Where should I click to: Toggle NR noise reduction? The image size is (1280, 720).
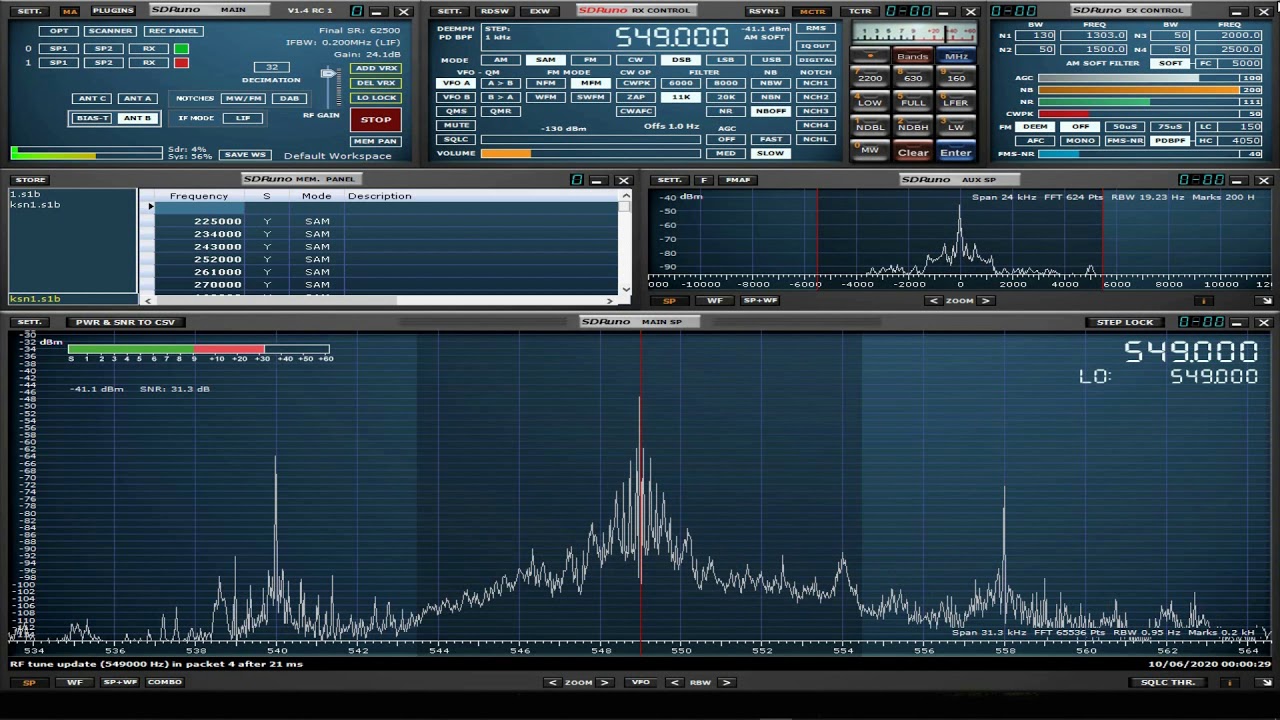pos(726,111)
